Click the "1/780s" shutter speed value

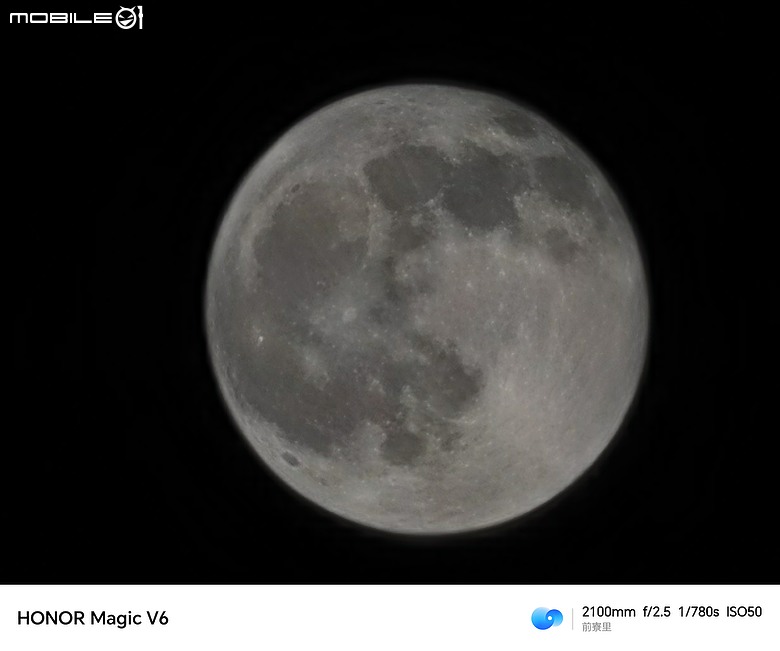point(698,612)
